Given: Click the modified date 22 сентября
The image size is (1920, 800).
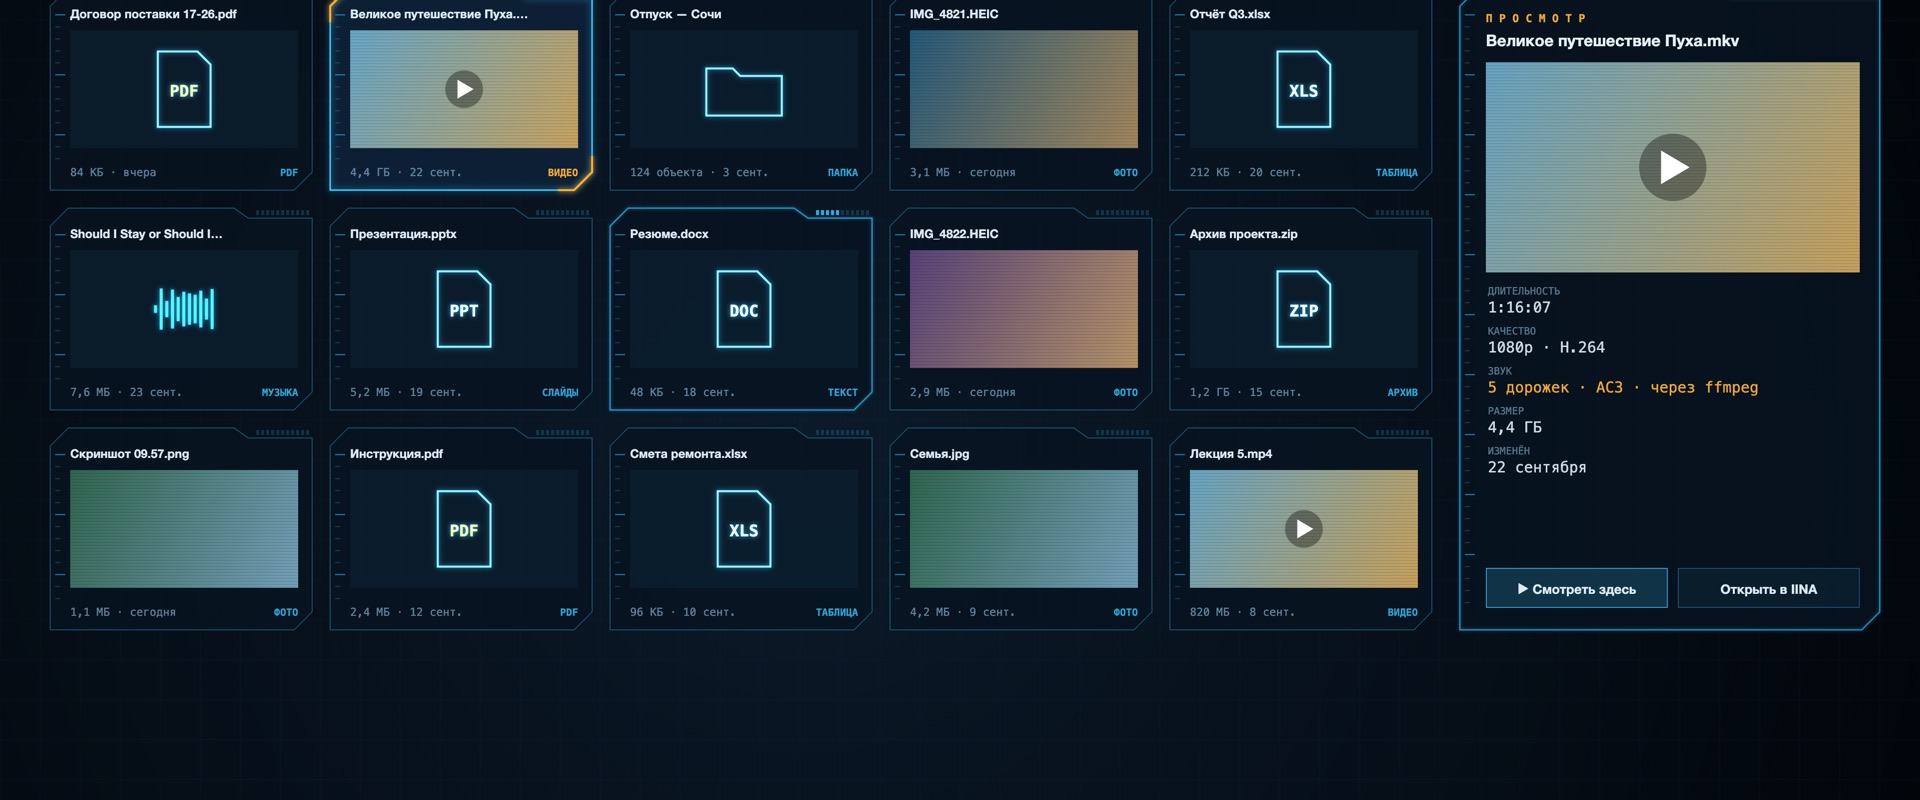Looking at the screenshot, I should coord(1537,468).
